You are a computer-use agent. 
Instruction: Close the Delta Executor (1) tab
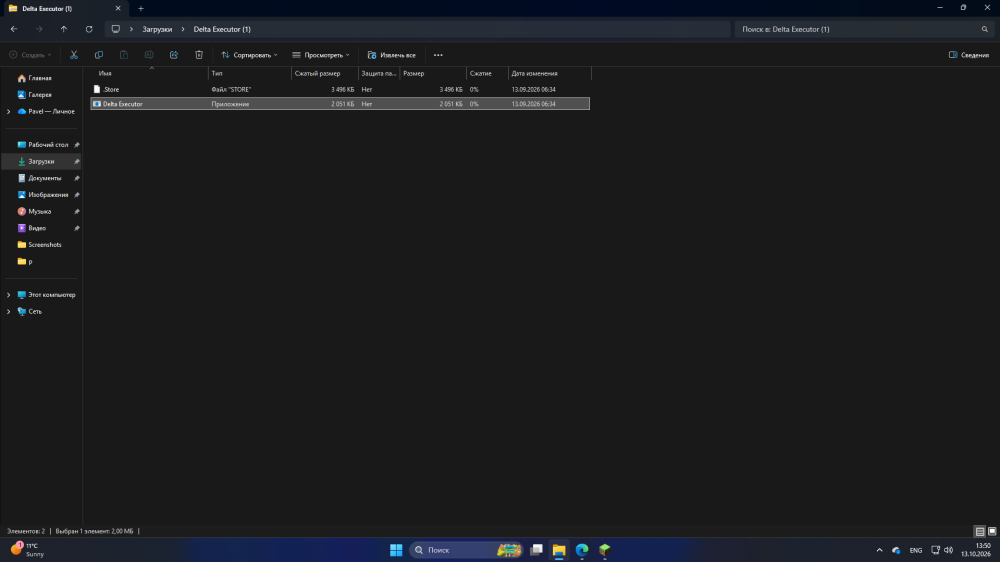118,8
